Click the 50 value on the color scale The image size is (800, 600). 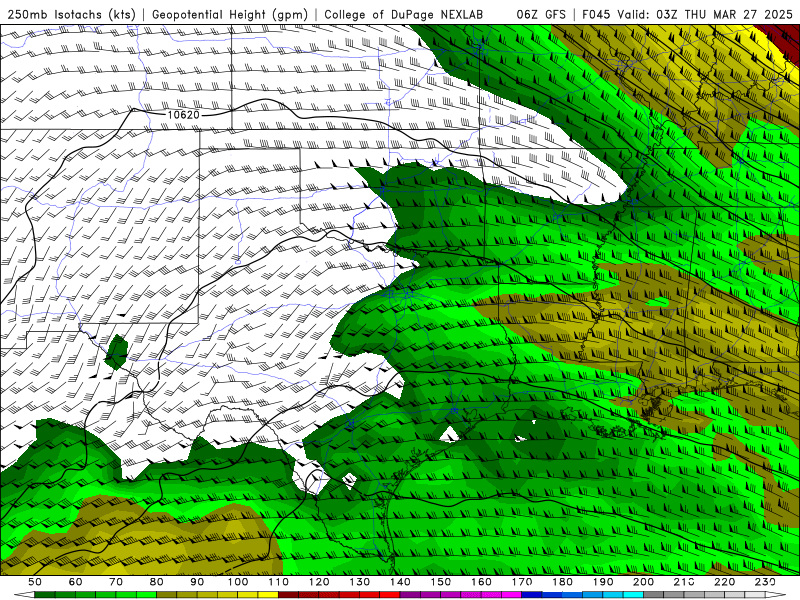click(x=35, y=582)
